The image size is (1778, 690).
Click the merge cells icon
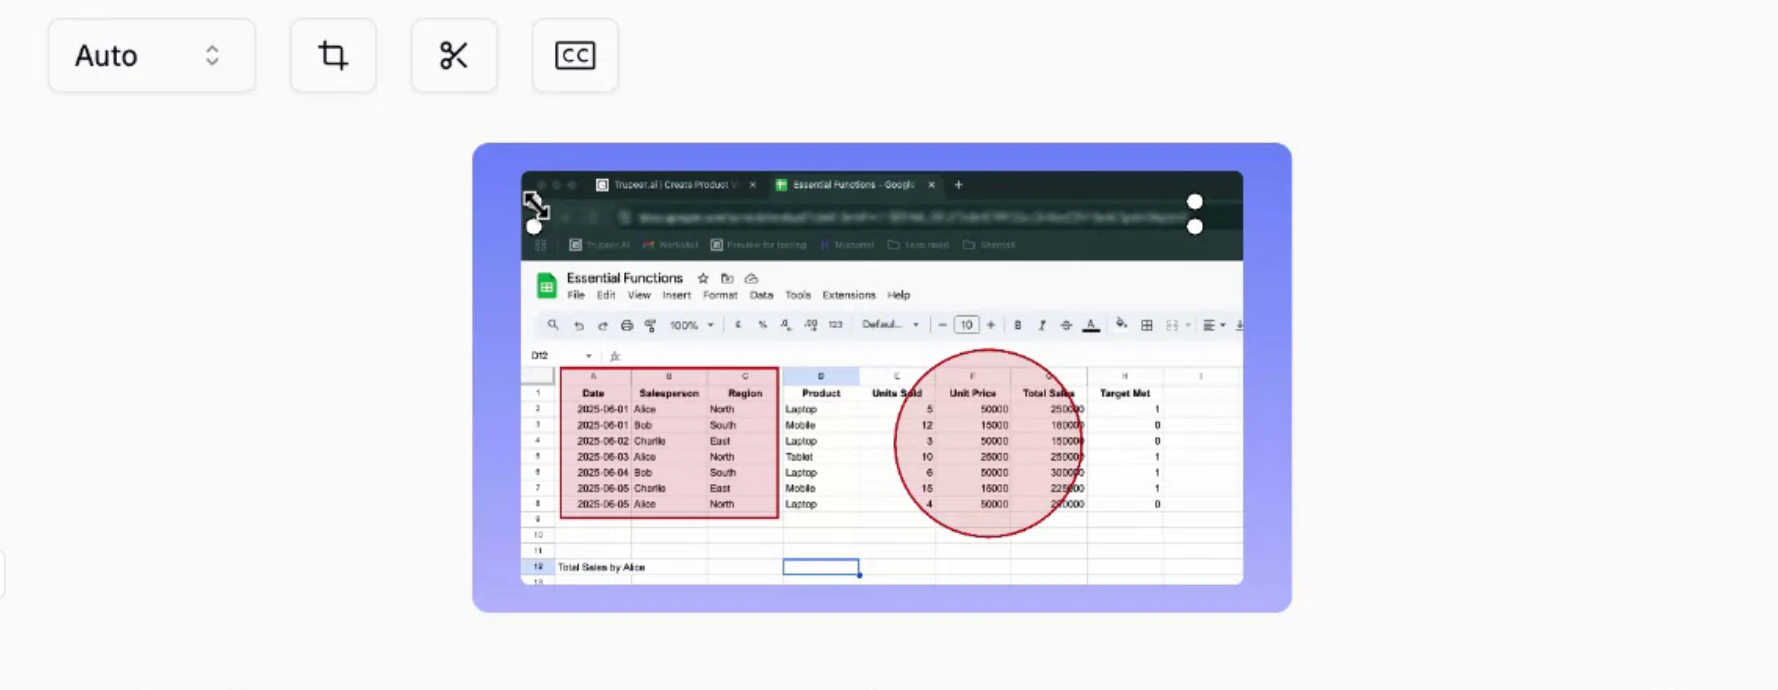(1172, 325)
